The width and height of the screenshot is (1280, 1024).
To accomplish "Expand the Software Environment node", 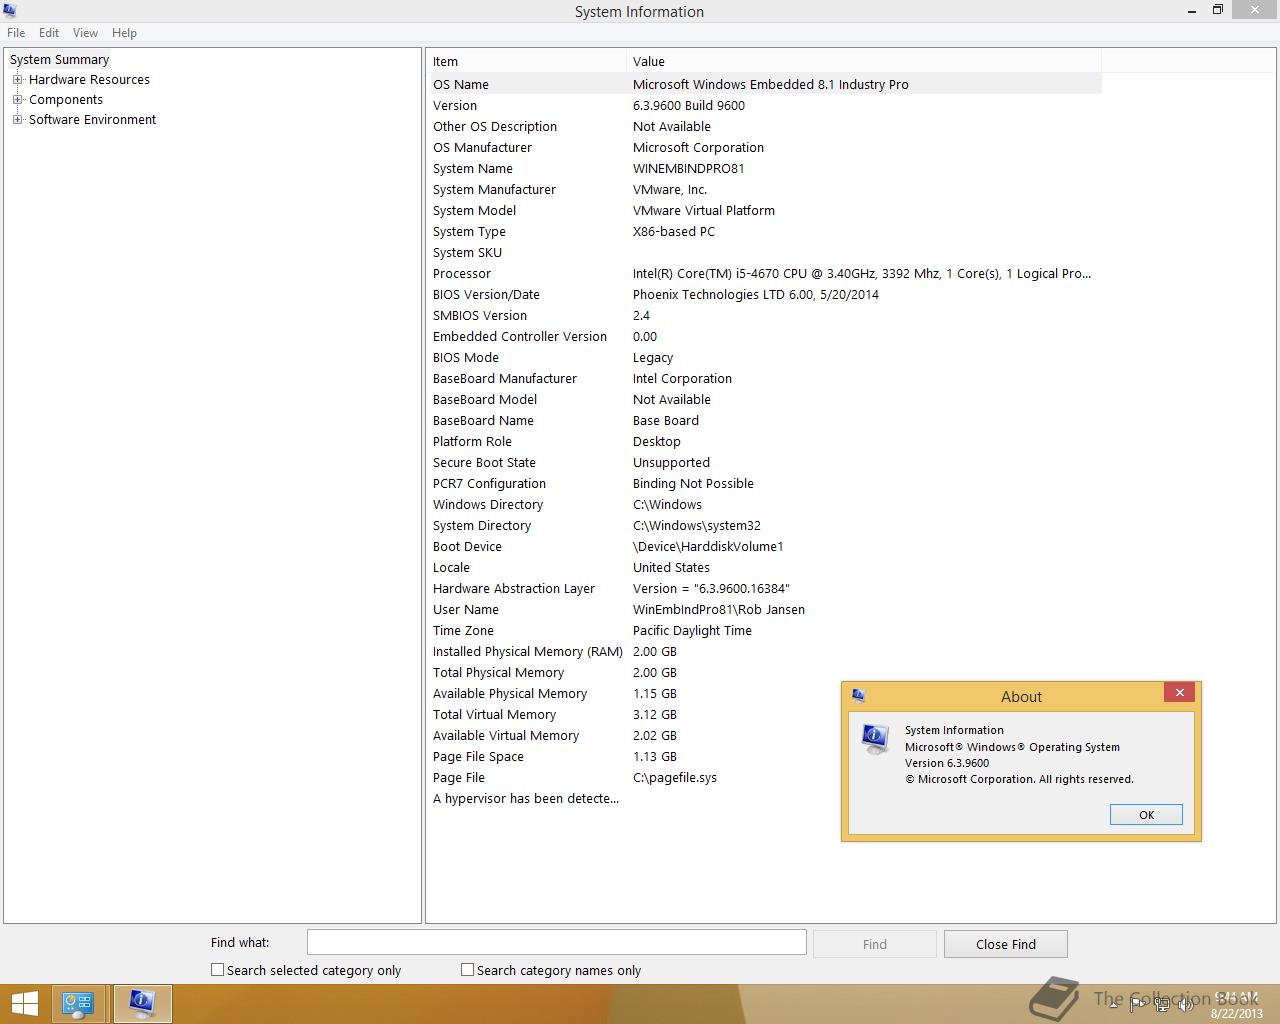I will click(x=17, y=120).
